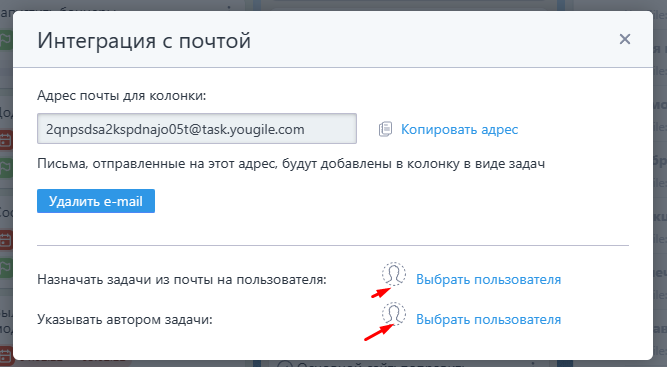Click the column email address field
667x367 pixels.
(197, 128)
